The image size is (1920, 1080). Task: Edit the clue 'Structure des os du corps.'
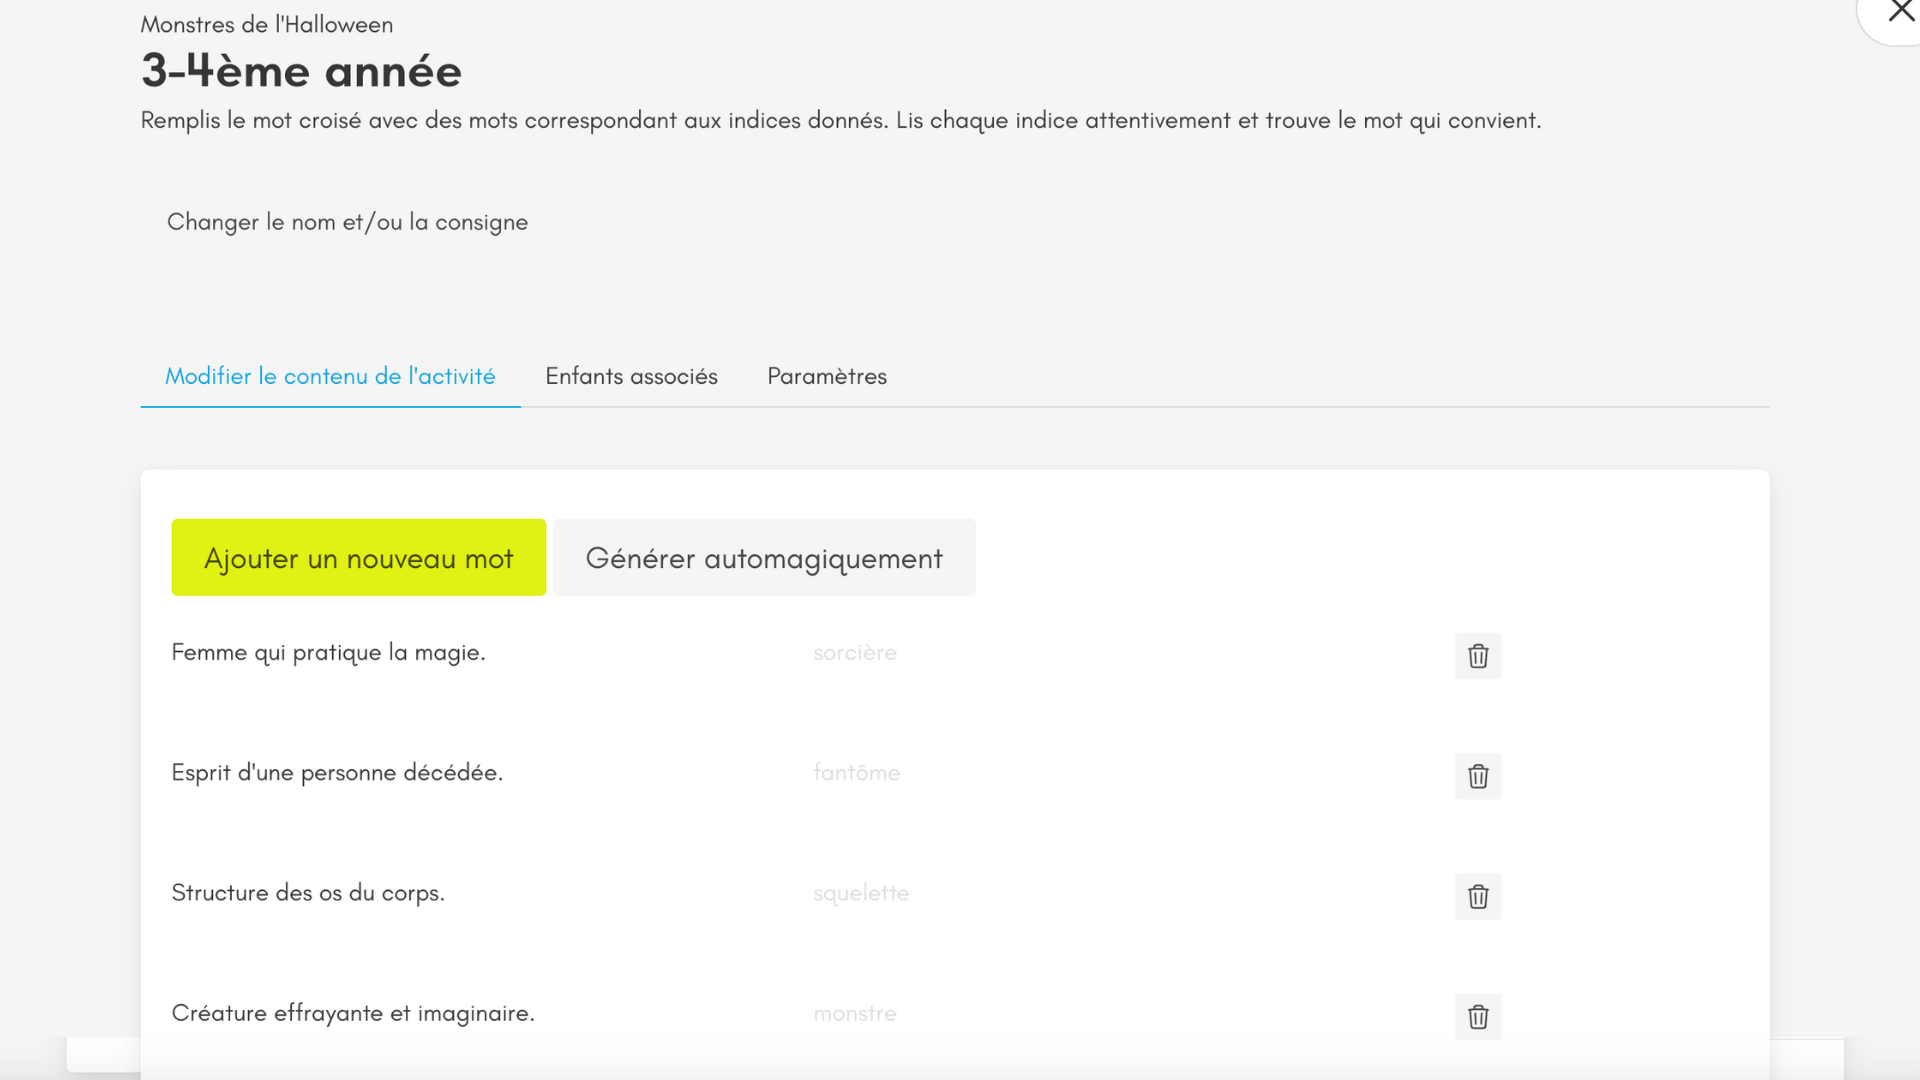pyautogui.click(x=308, y=893)
